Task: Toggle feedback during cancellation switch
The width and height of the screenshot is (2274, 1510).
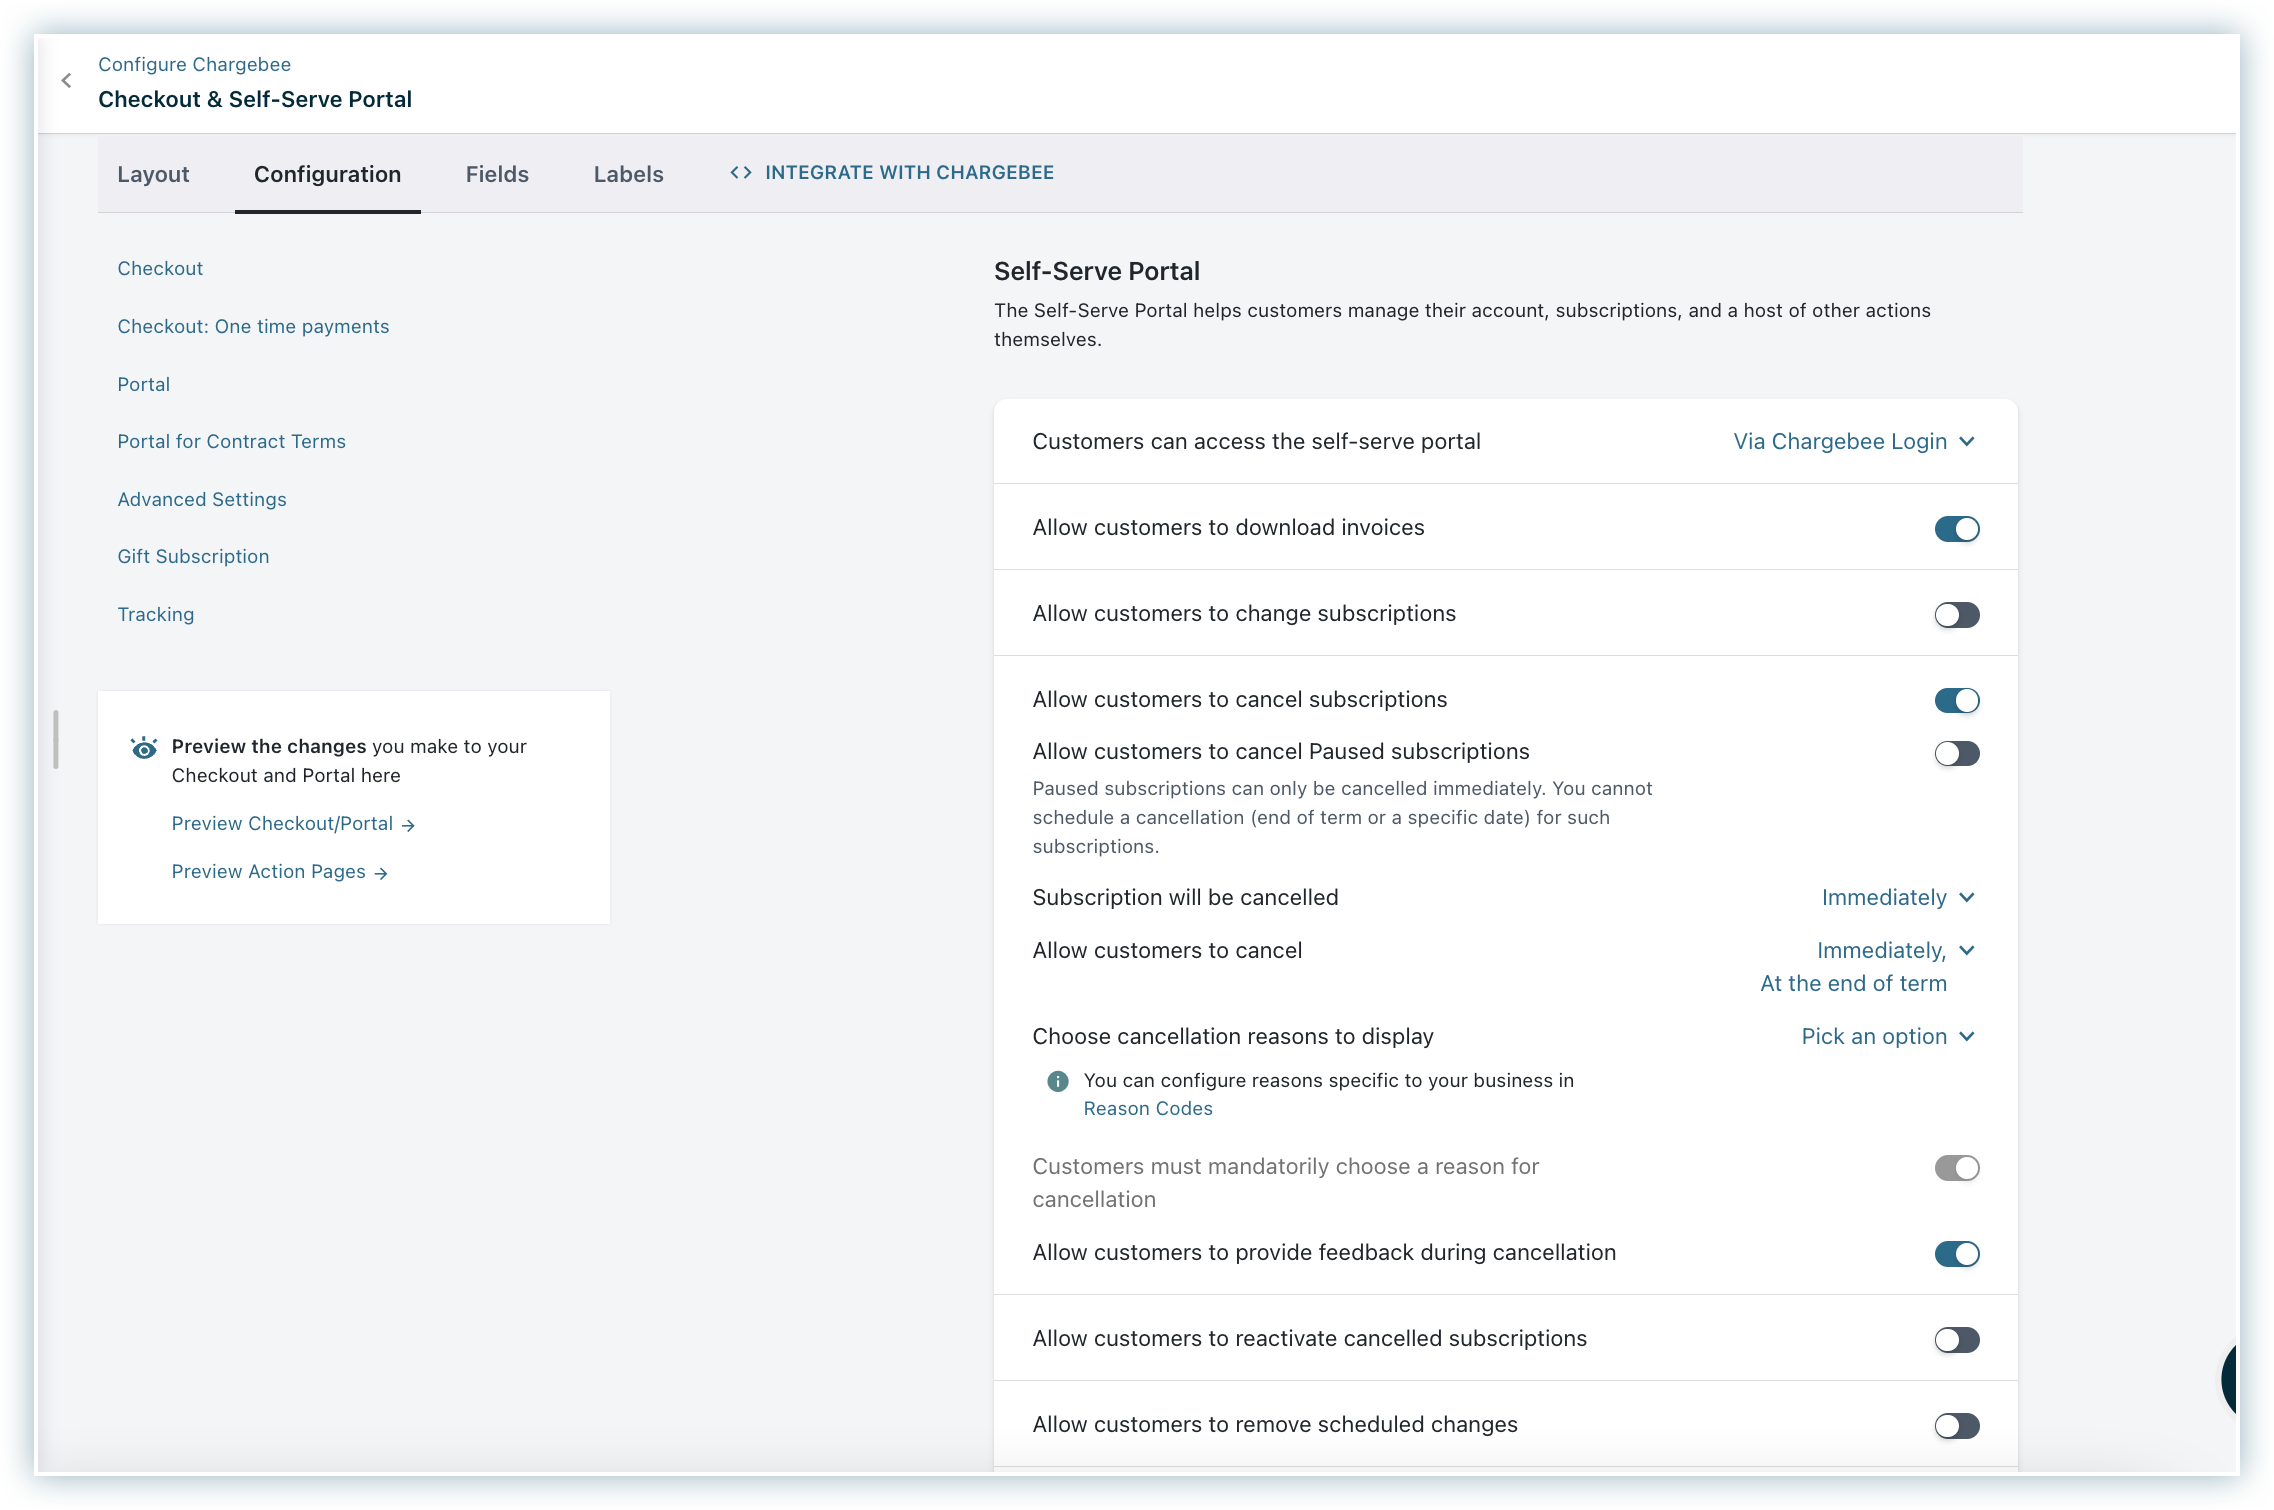Action: [x=1956, y=1254]
